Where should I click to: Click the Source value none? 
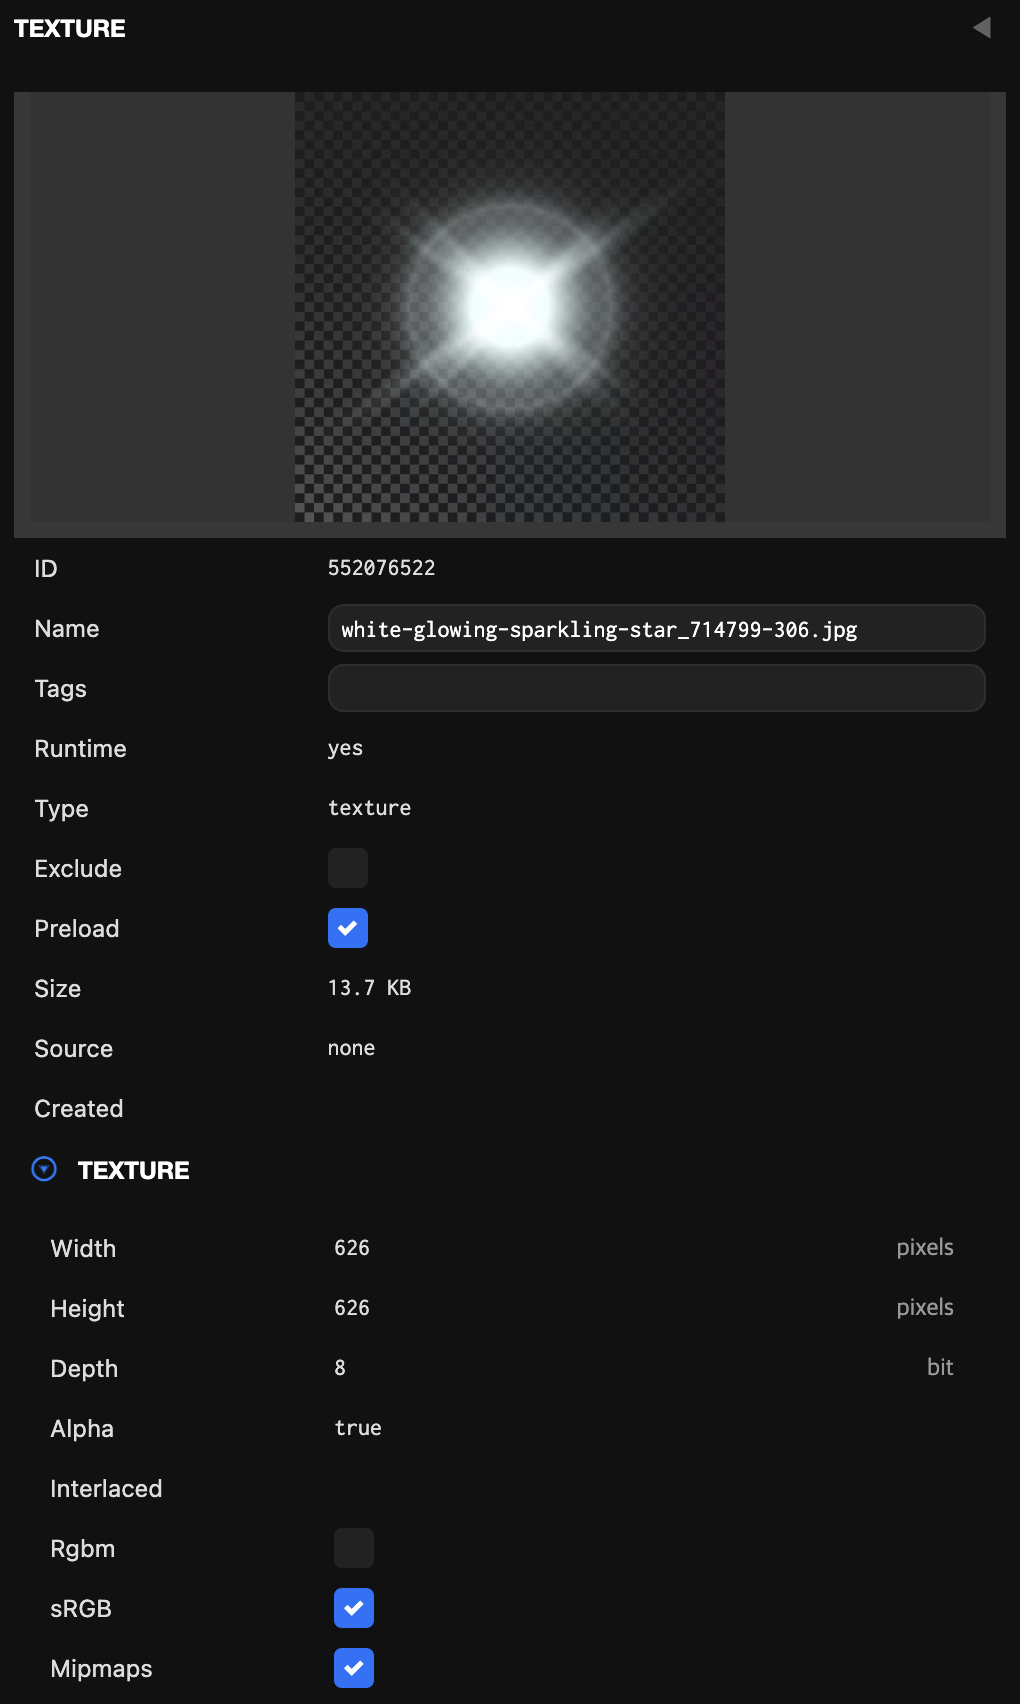[351, 1048]
